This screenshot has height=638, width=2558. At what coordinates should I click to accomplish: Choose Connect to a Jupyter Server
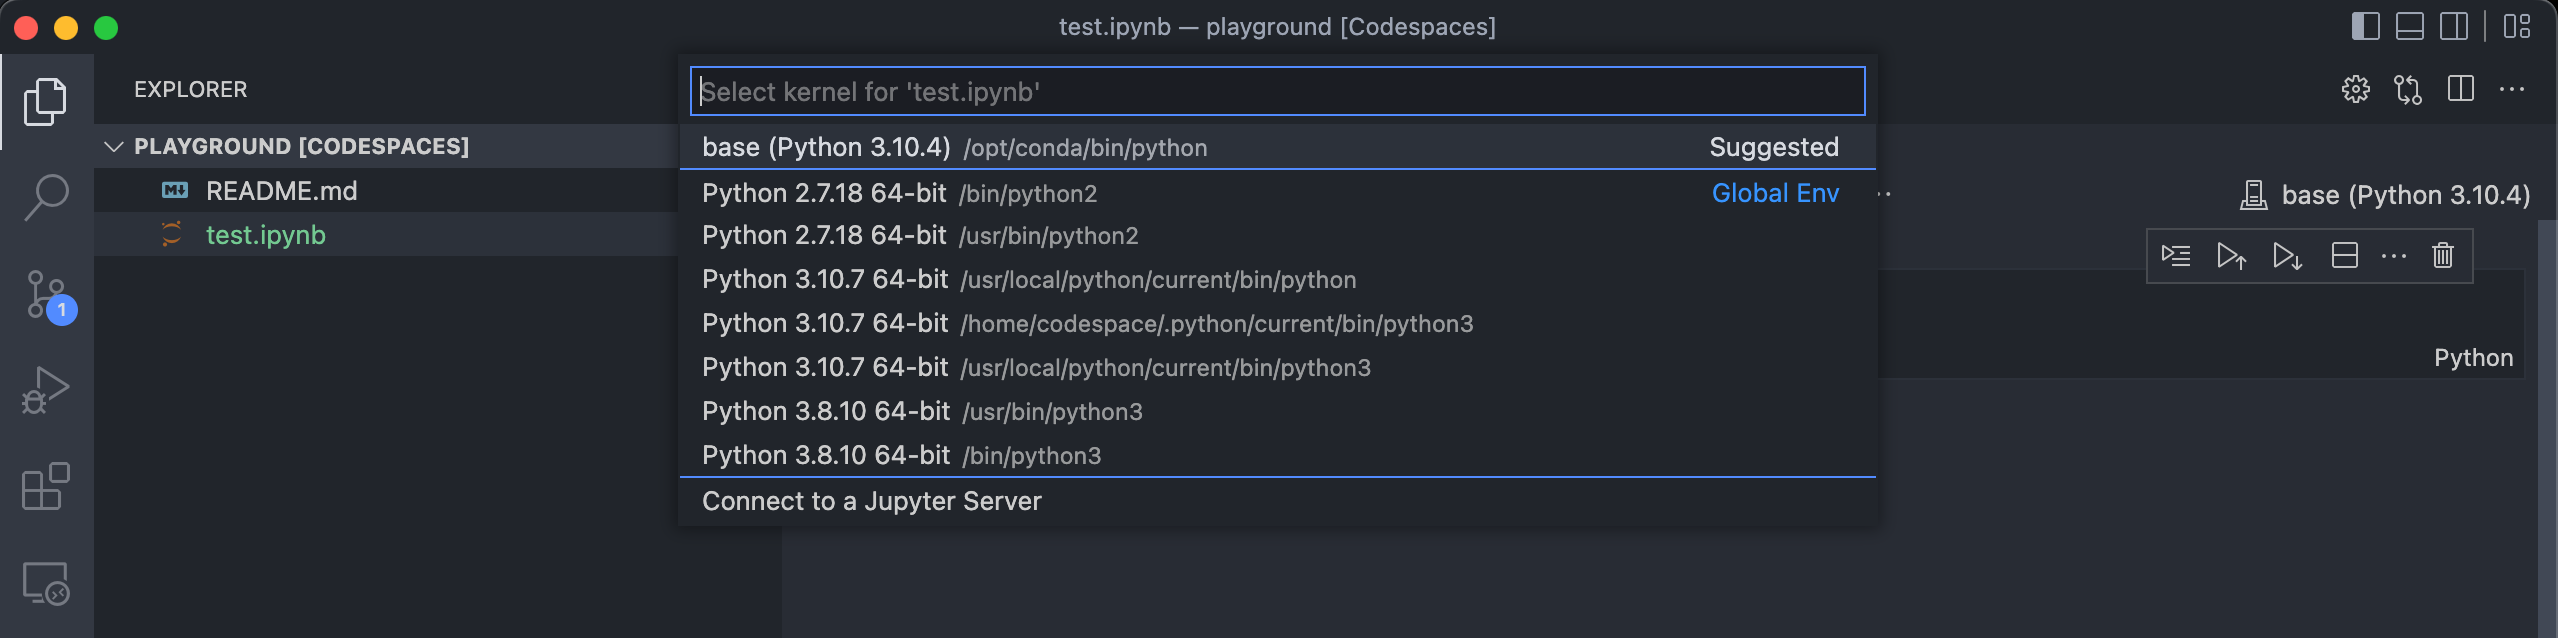[x=871, y=501]
